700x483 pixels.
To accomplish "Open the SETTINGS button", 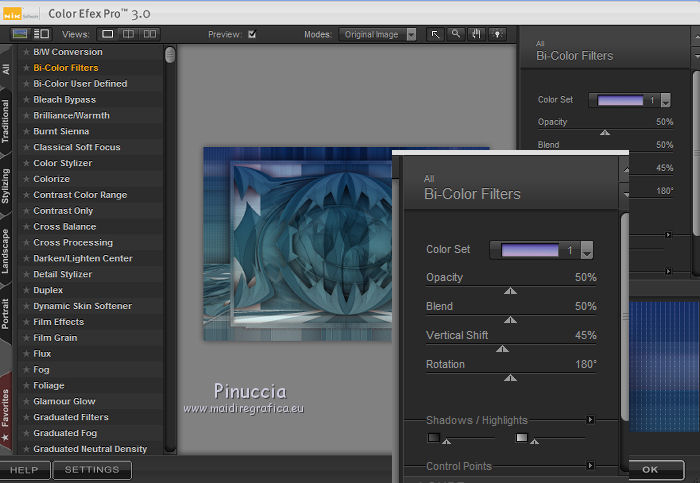I will tap(91, 469).
